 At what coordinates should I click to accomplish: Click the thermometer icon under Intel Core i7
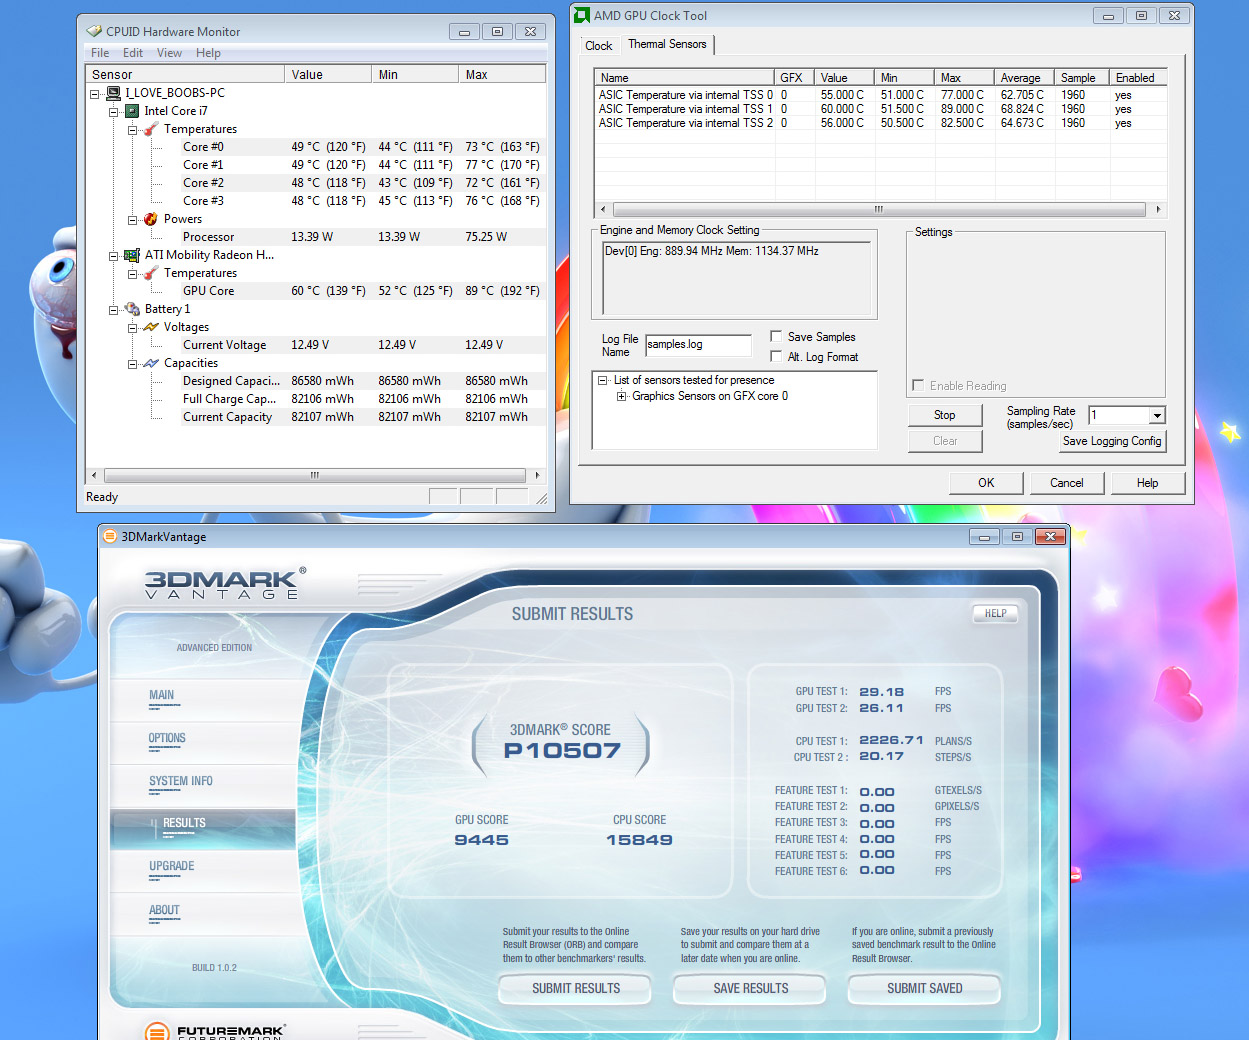[x=151, y=129]
